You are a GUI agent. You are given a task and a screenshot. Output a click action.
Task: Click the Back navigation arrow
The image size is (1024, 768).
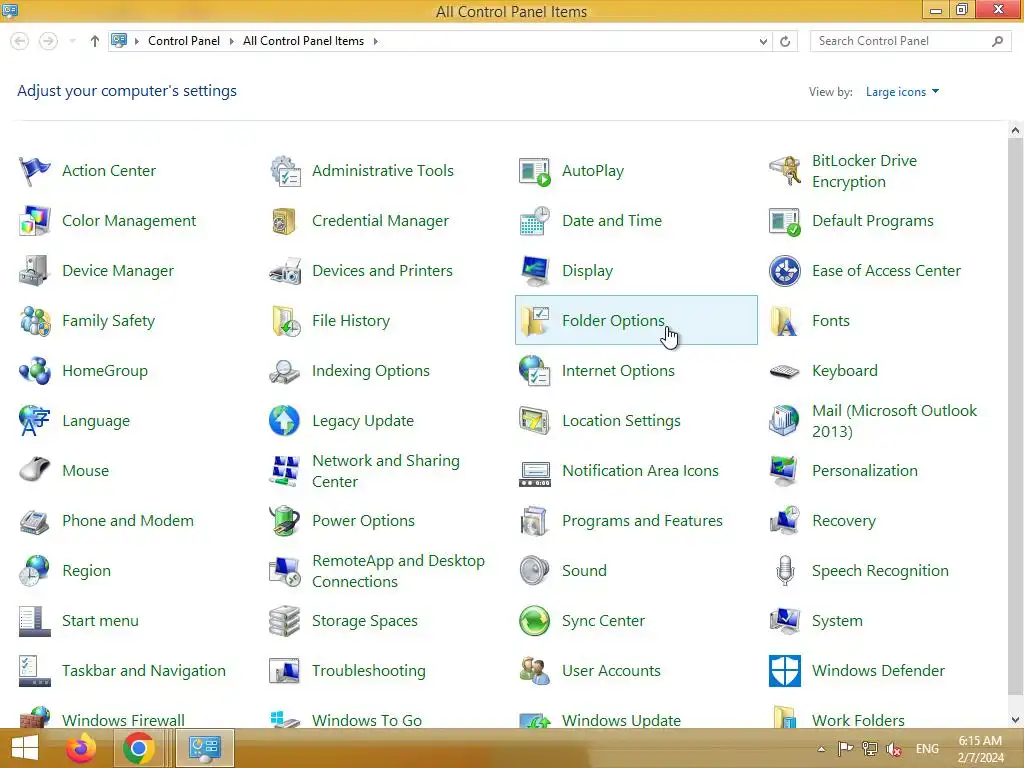20,41
